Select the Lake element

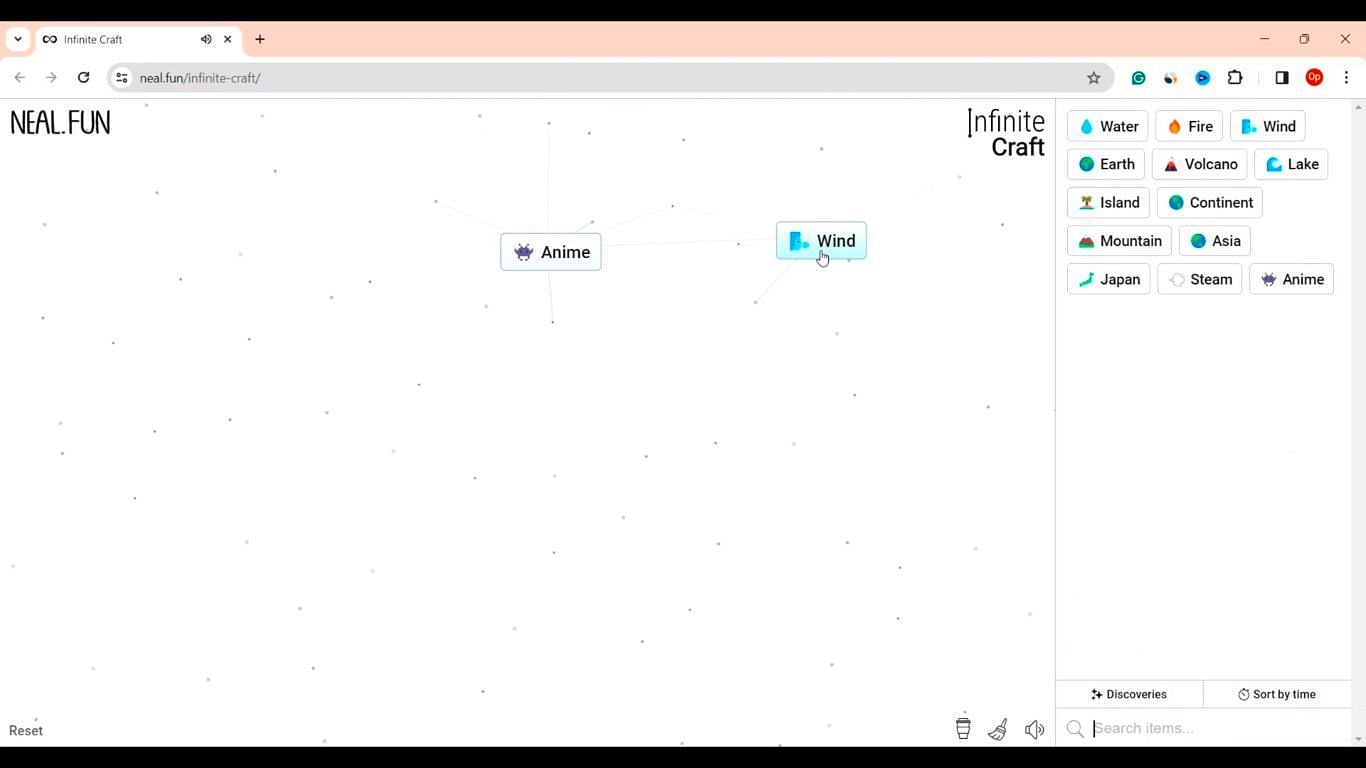pos(1291,164)
